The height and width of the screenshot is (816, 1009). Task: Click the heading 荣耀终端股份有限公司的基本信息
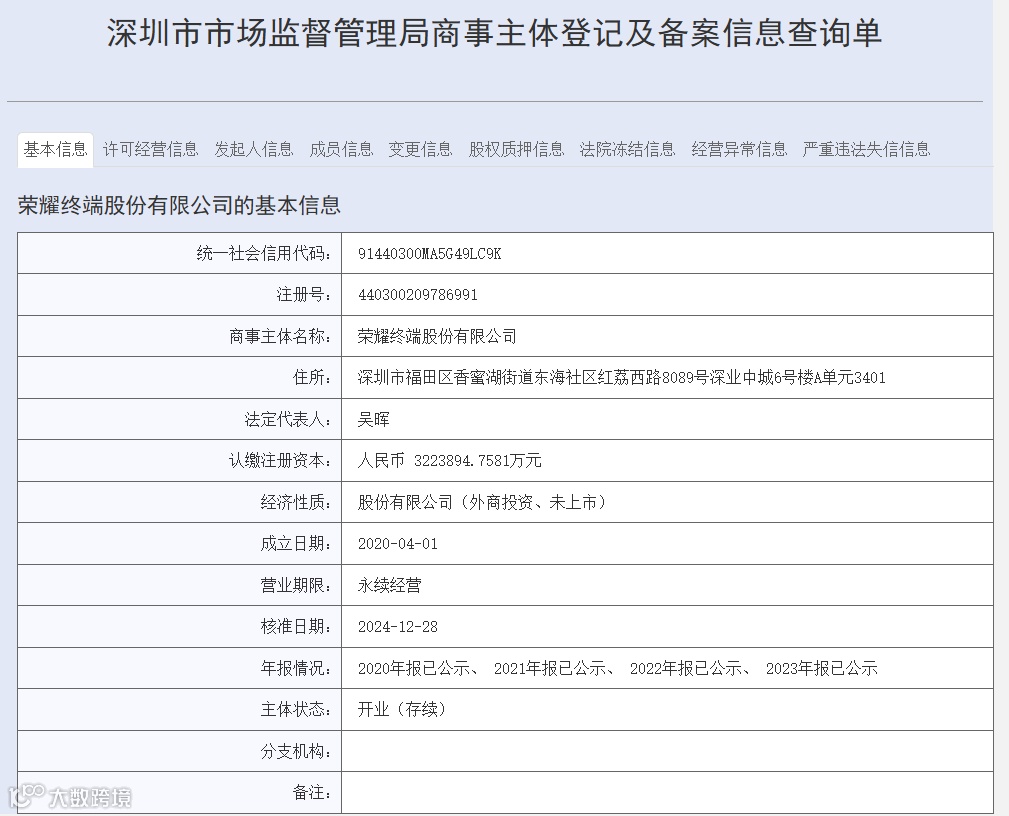[x=179, y=205]
